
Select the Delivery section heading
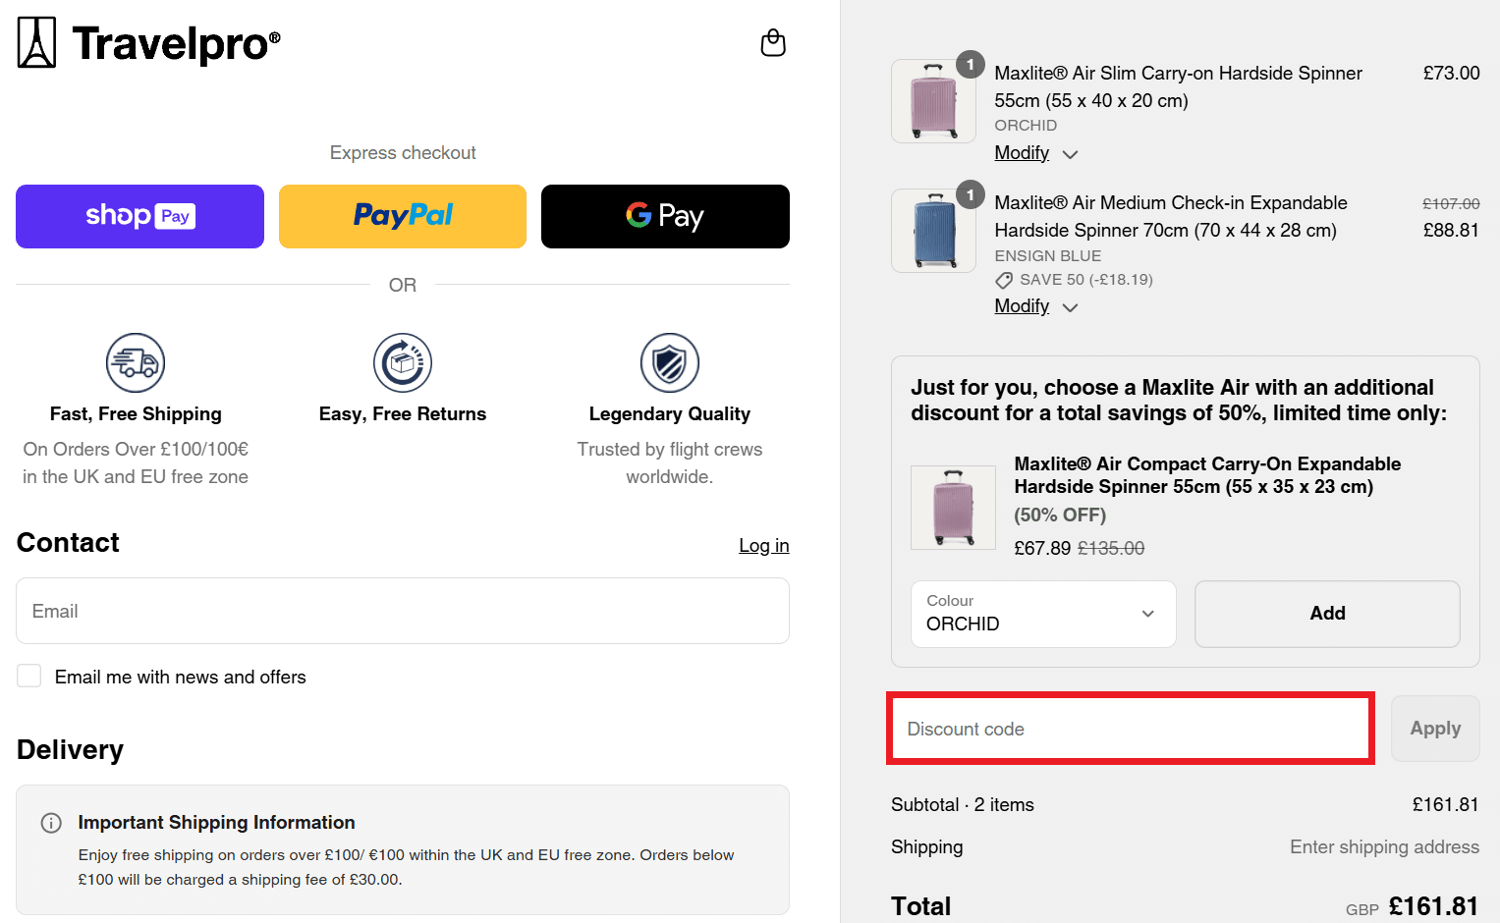[x=70, y=749]
